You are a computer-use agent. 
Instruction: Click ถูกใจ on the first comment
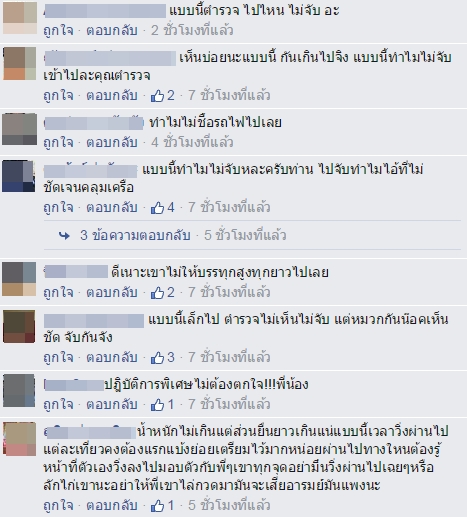58,31
